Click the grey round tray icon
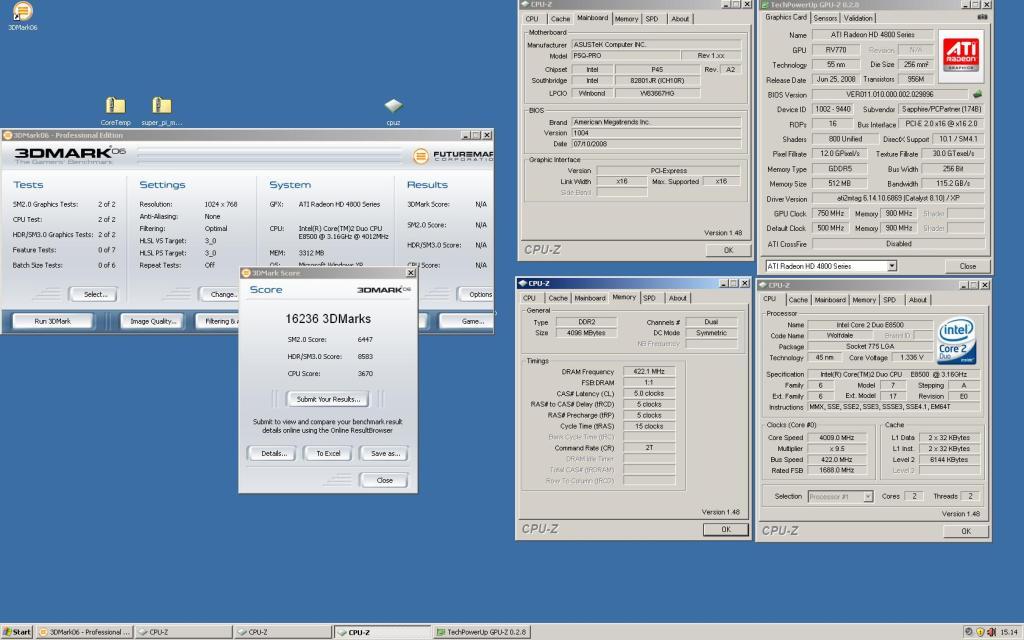 click(968, 632)
